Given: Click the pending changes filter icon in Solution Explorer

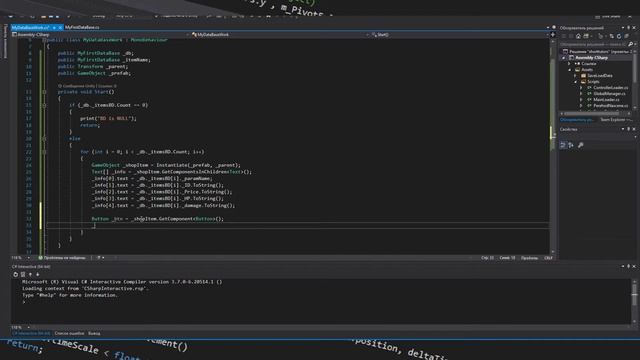Looking at the screenshot, I should [x=601, y=36].
